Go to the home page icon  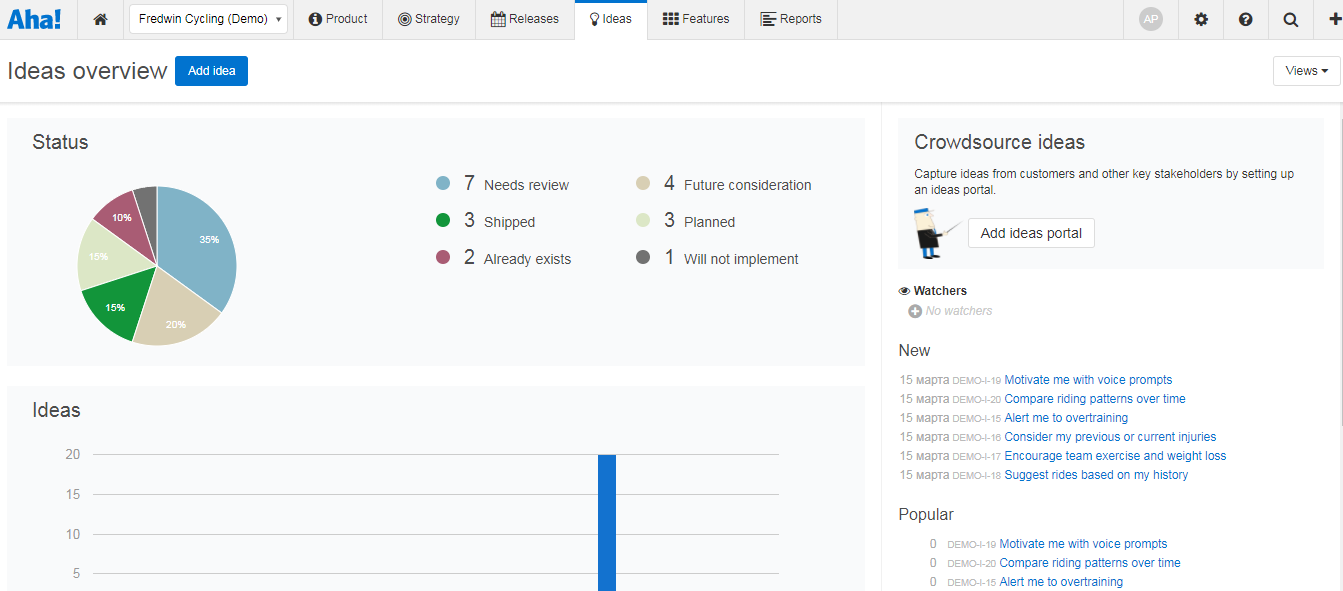coord(100,19)
